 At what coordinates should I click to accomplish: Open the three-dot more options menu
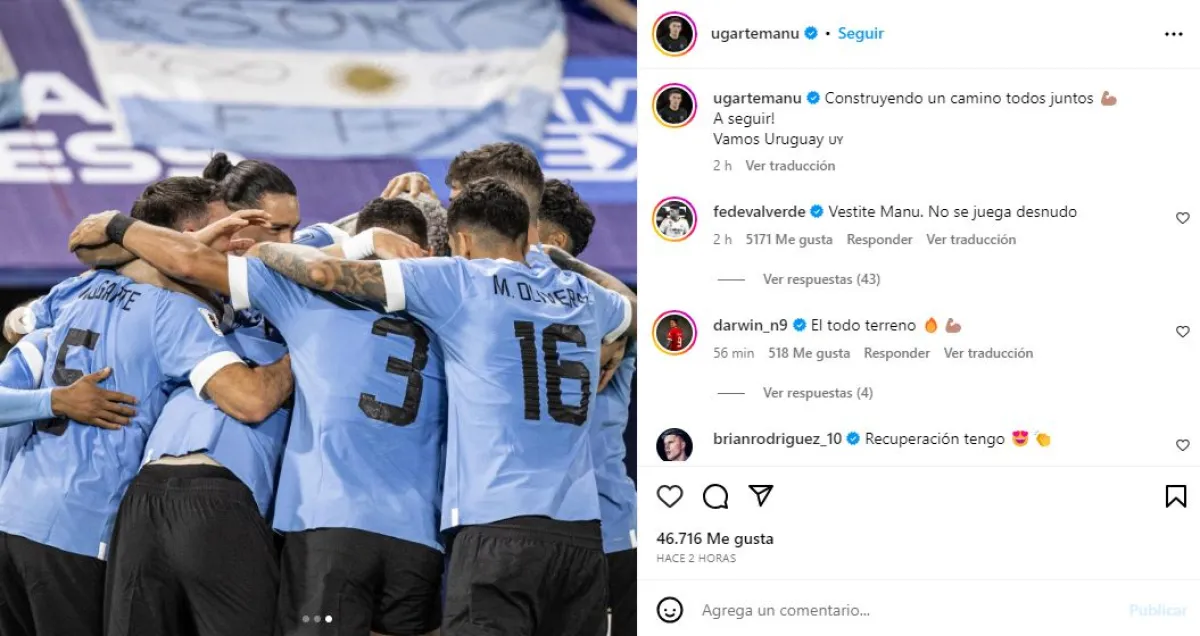[x=1174, y=34]
